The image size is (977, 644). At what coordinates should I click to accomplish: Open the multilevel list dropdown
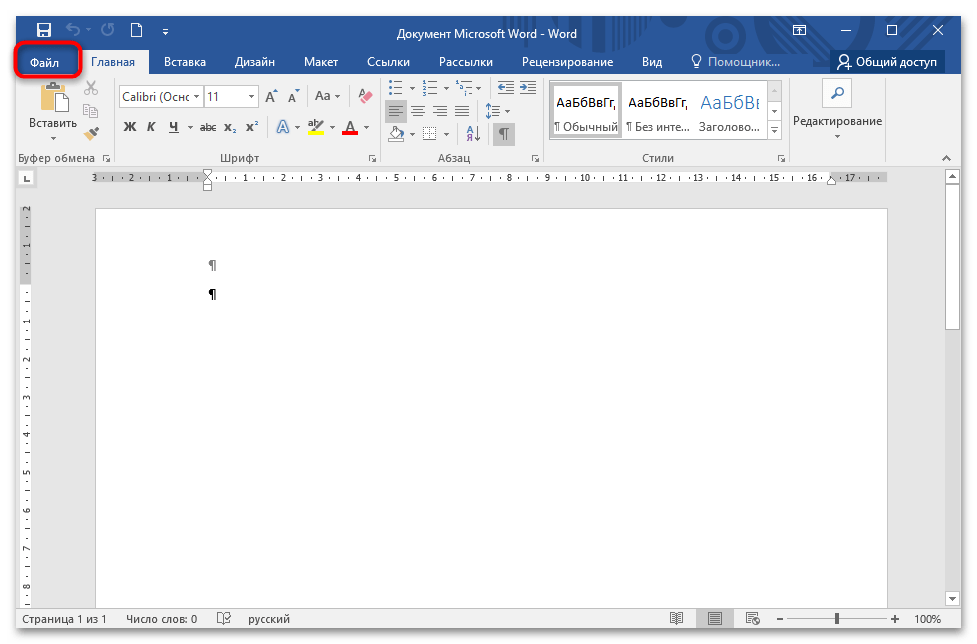479,88
